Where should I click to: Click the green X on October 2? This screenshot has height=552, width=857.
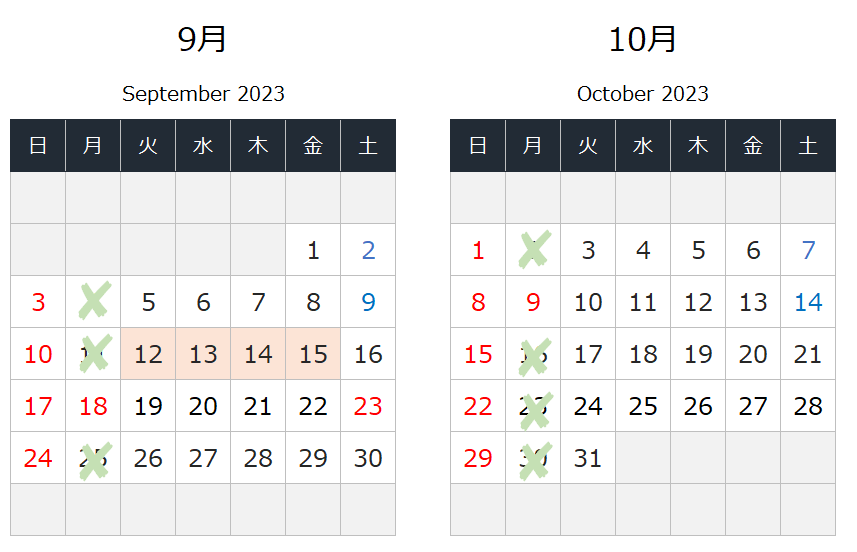(x=535, y=249)
